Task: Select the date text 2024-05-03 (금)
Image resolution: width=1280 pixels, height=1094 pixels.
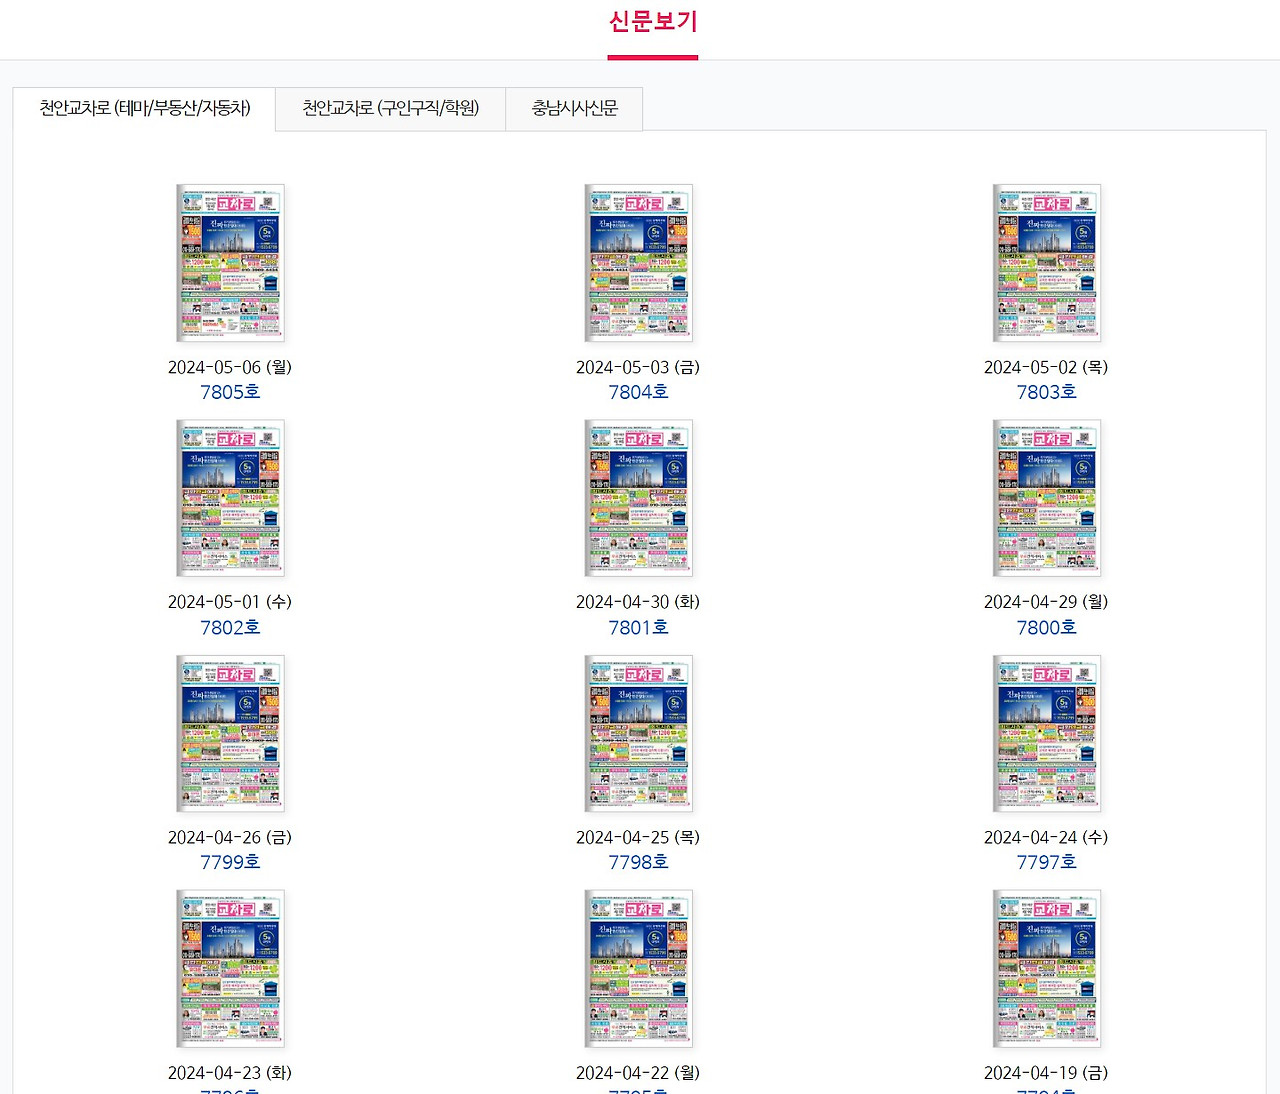Action: click(x=638, y=367)
